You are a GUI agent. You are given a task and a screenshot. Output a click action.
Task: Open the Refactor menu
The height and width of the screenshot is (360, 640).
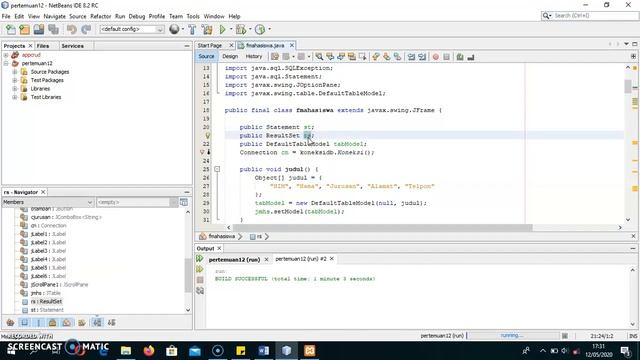[100, 16]
